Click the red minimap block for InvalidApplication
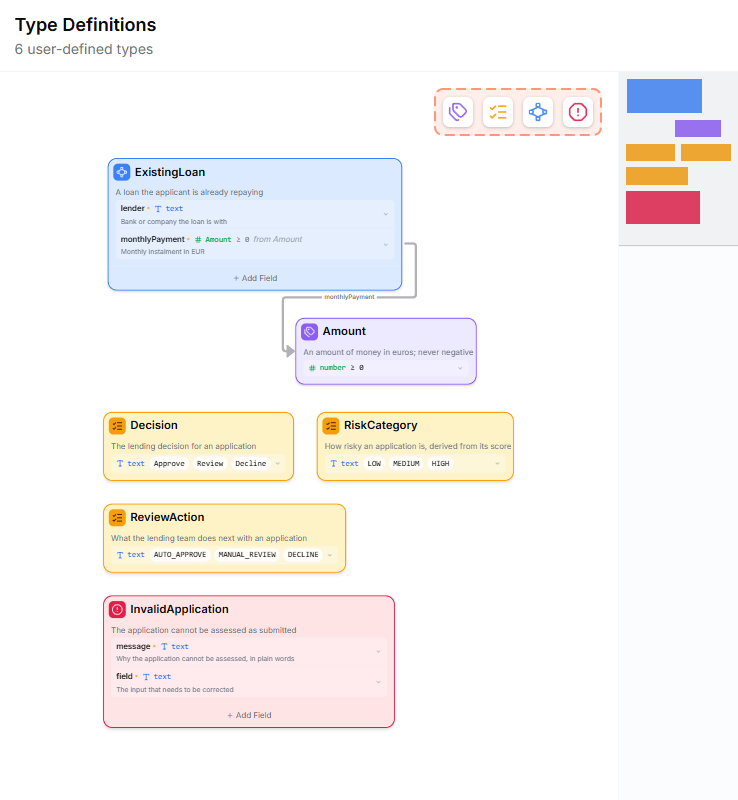Viewport: 738px width, 800px height. (x=662, y=207)
